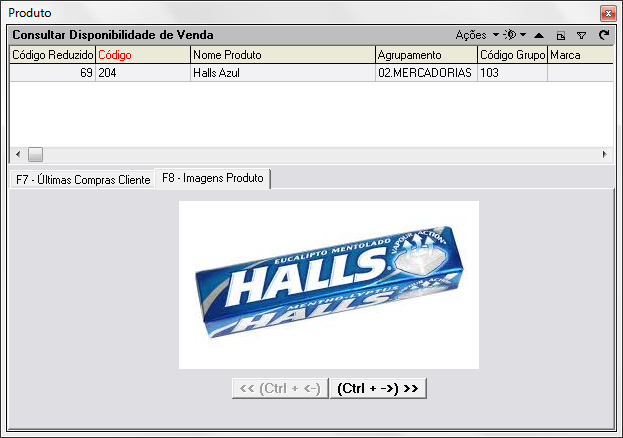
Task: Click the group code 103 cell
Action: (x=513, y=73)
